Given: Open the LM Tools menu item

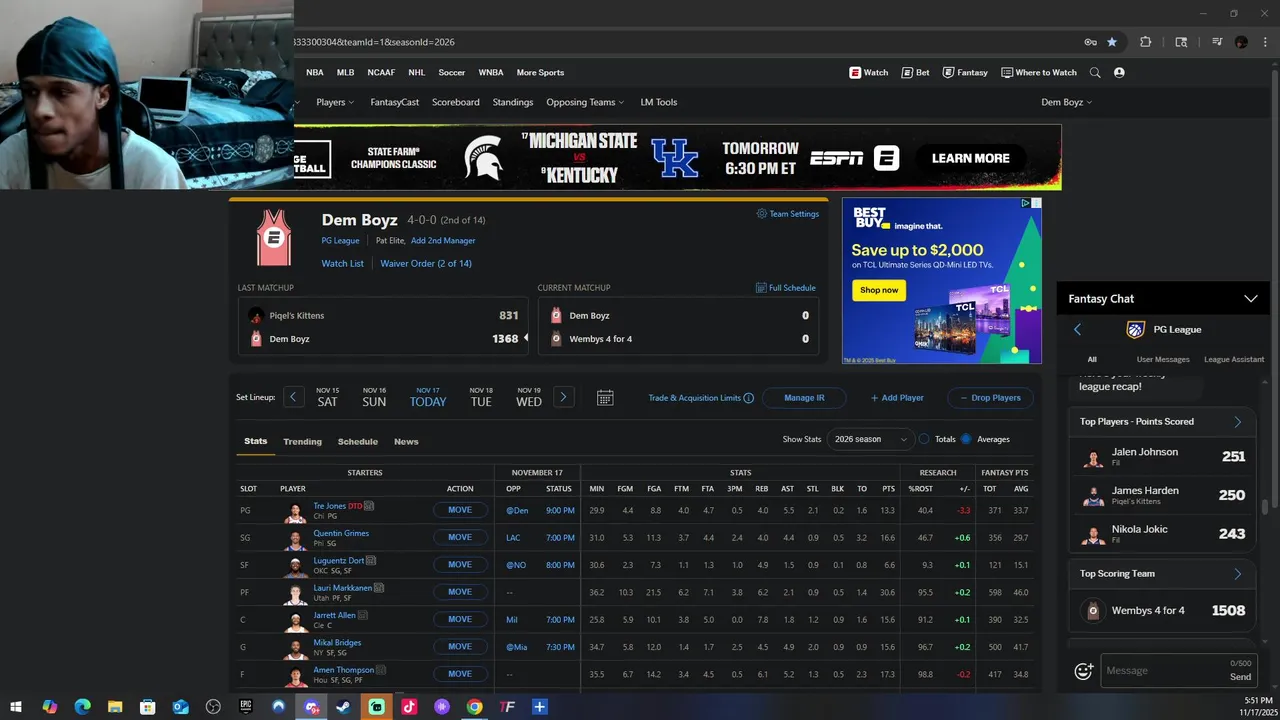Looking at the screenshot, I should (659, 102).
